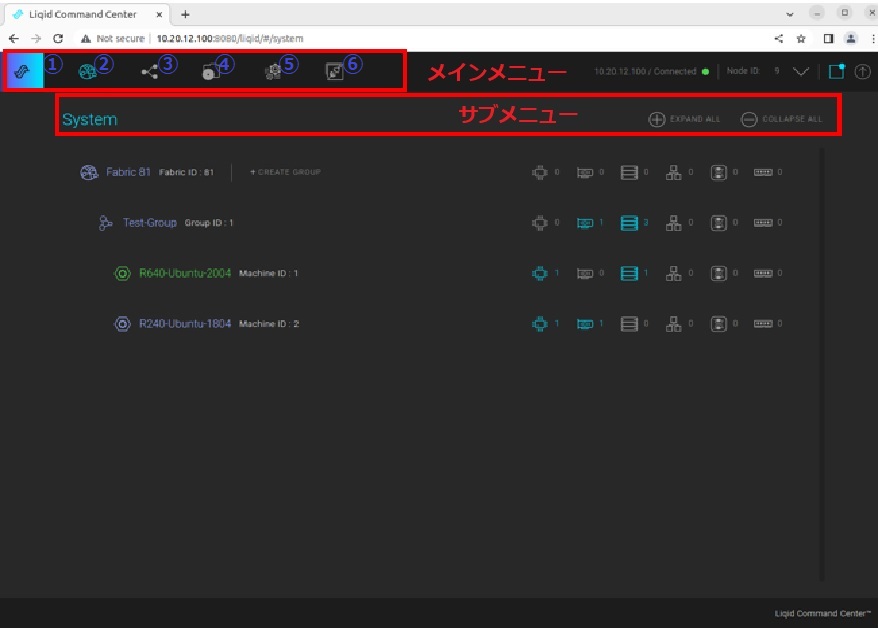Open the sixth main menu resize icon
Screen dimensions: 878x628
334,72
